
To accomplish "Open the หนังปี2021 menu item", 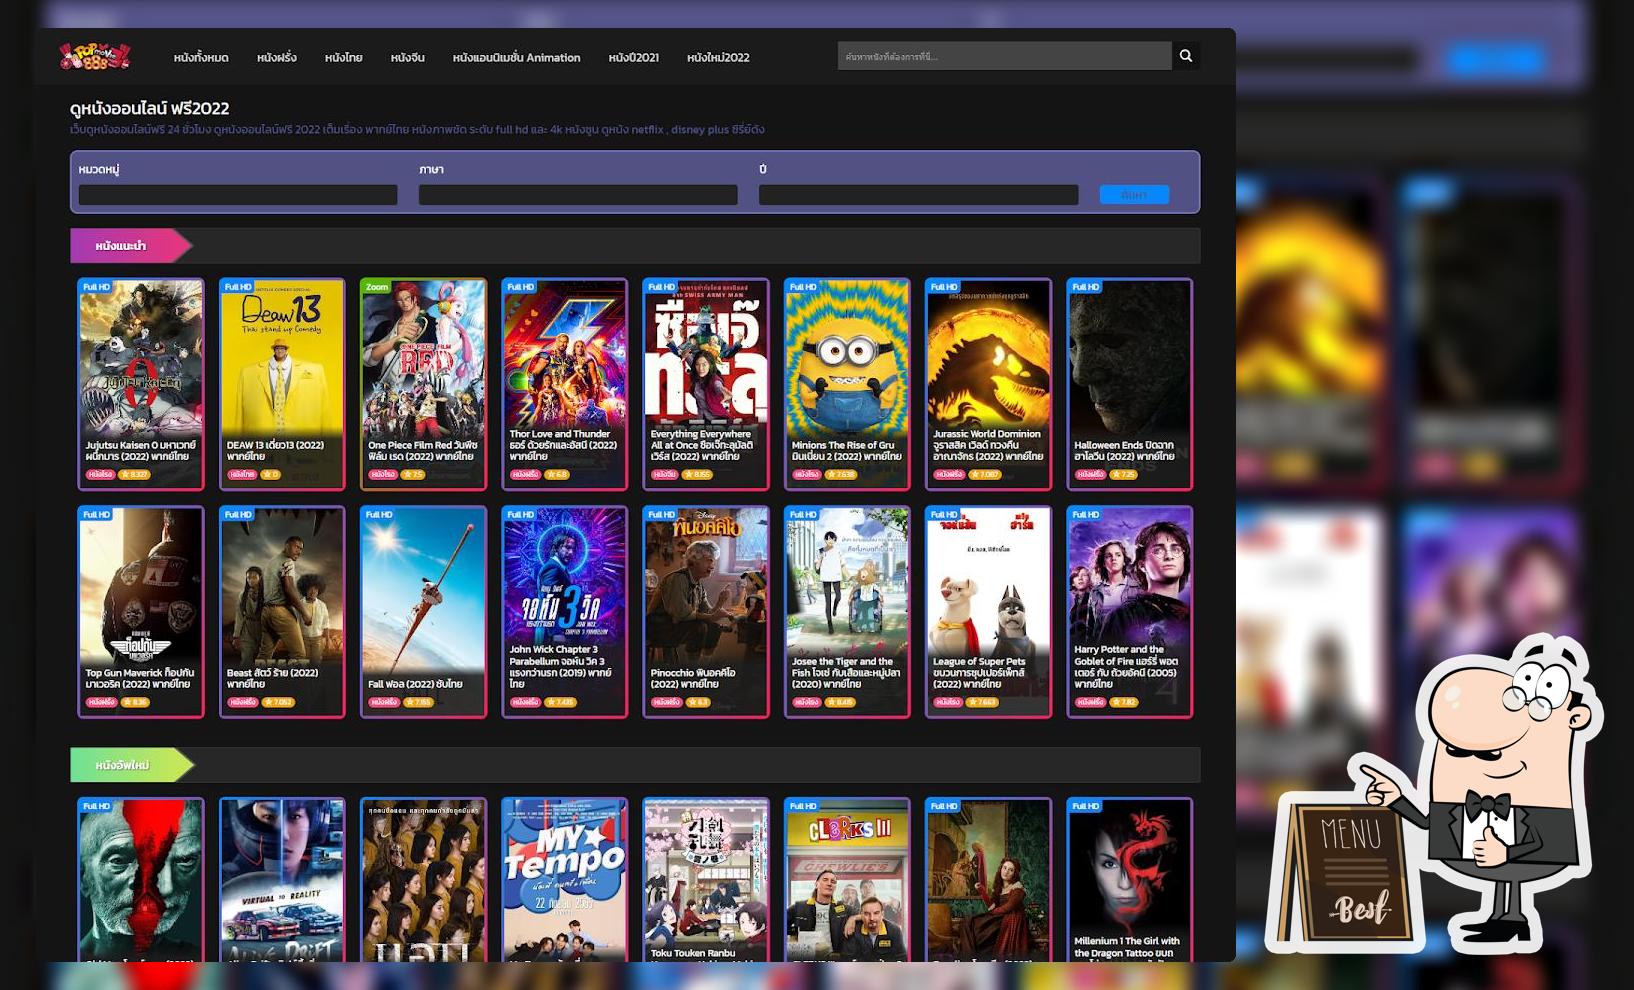I will point(633,57).
